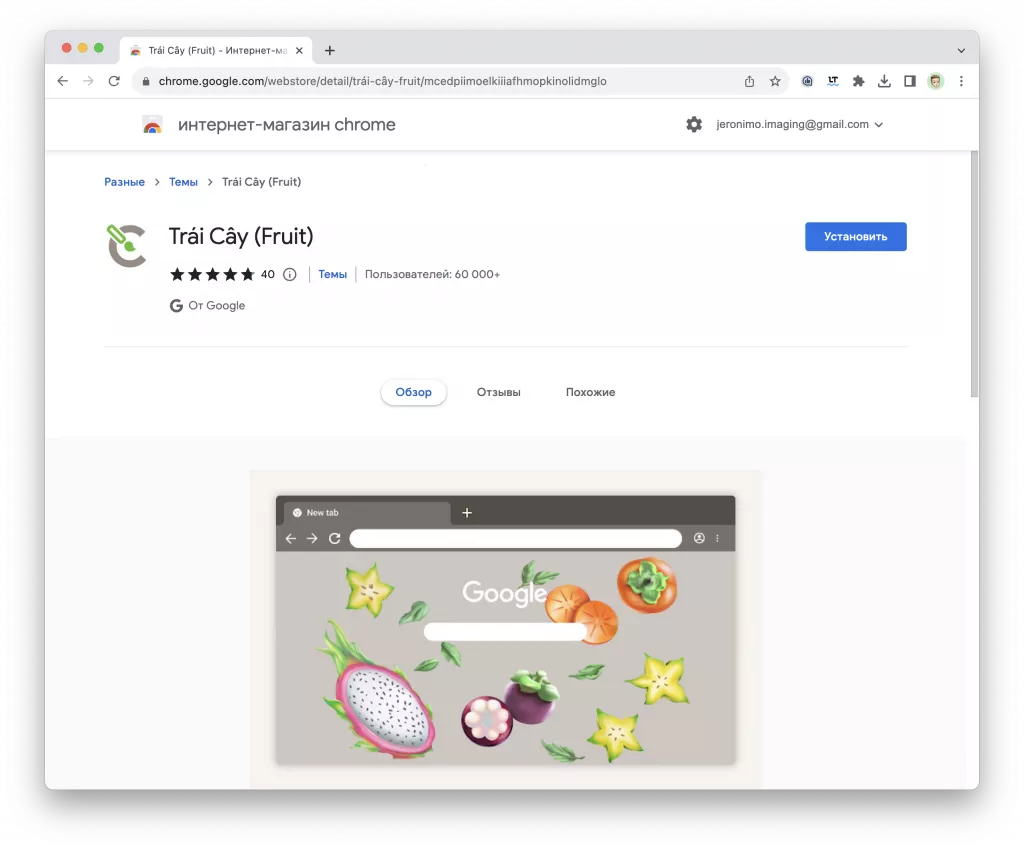Open the side panel icon
The image size is (1024, 849).
click(909, 81)
